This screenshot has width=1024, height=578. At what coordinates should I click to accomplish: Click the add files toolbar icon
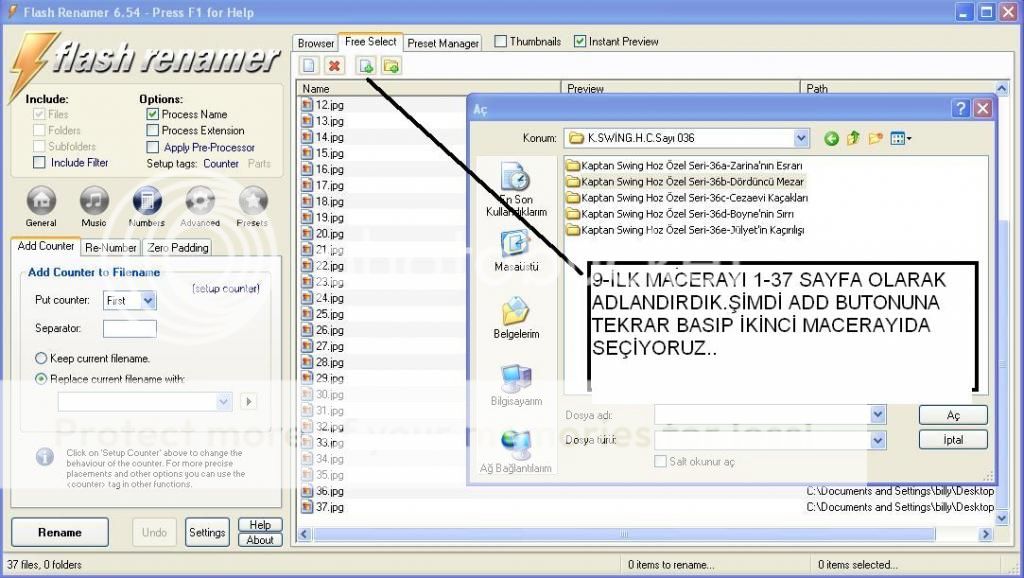[366, 66]
